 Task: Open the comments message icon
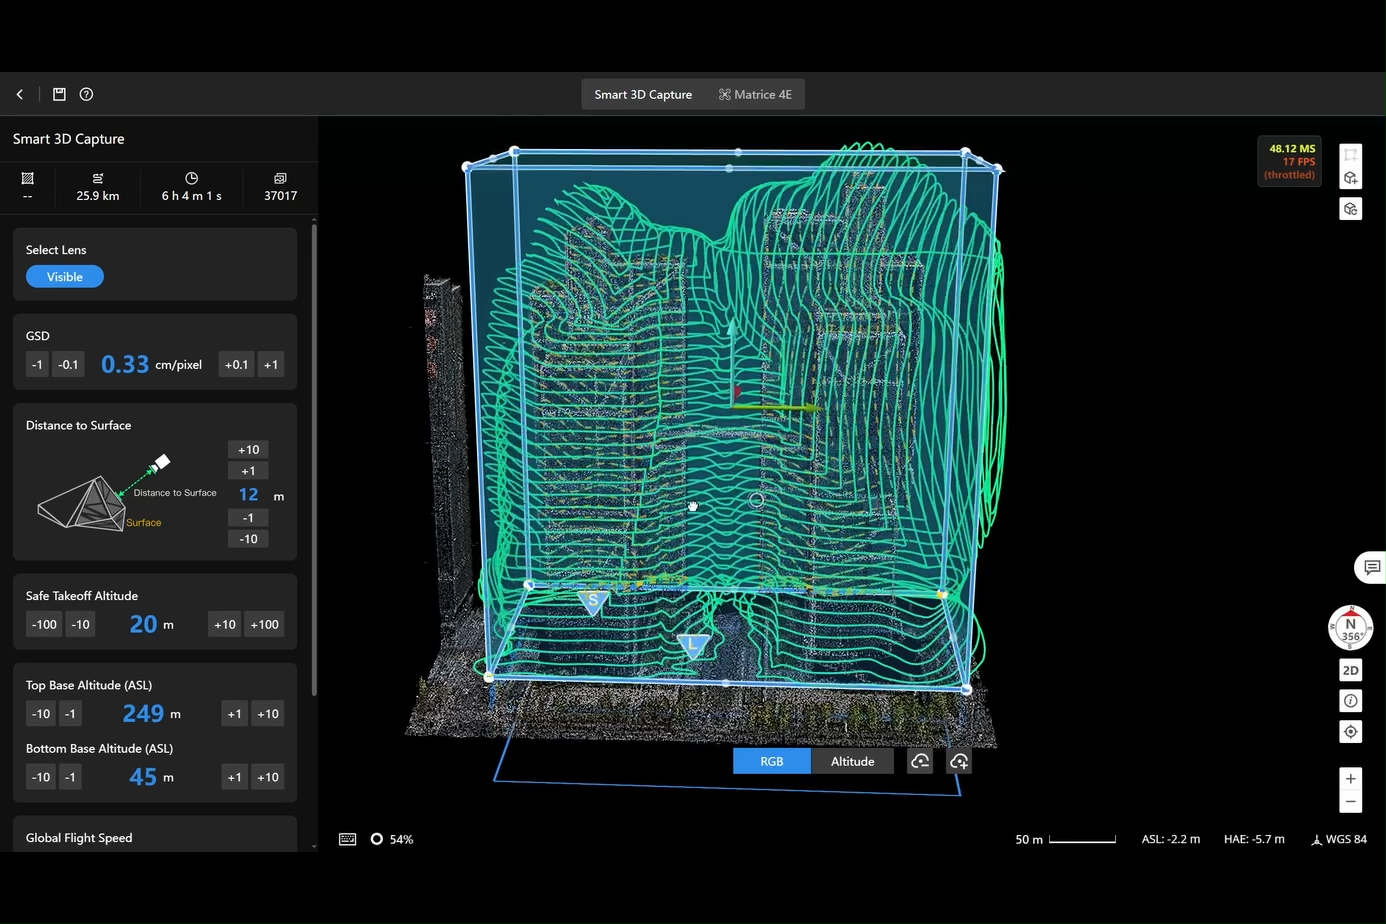click(x=1371, y=567)
